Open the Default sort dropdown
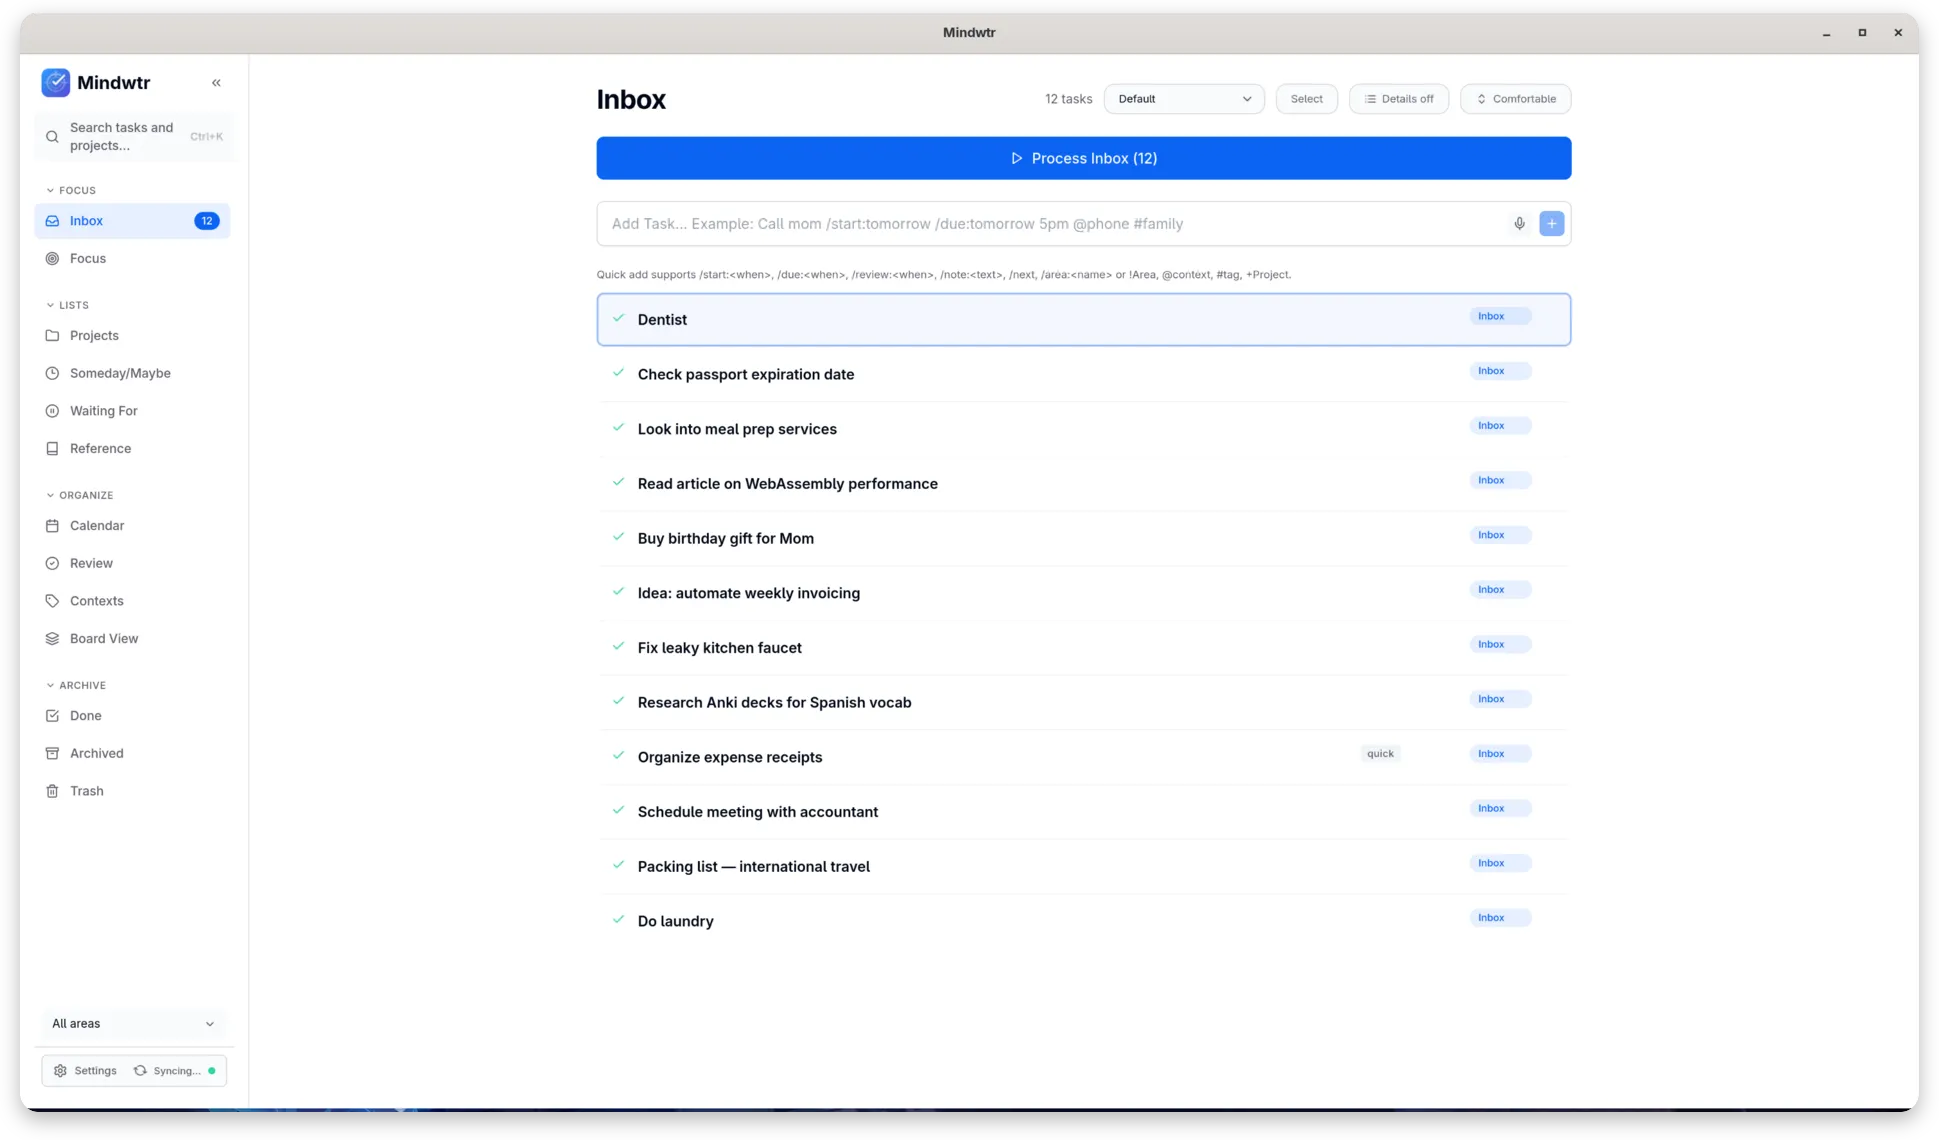 coord(1183,99)
